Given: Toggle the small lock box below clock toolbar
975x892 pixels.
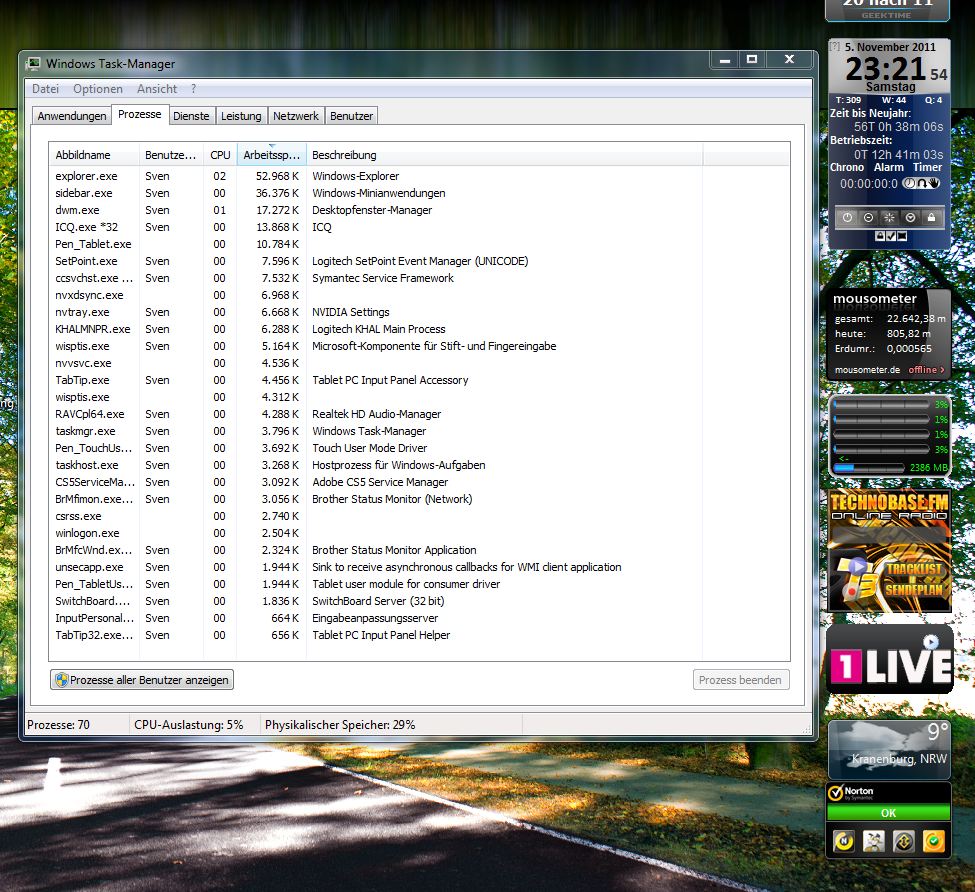Looking at the screenshot, I should tap(880, 236).
